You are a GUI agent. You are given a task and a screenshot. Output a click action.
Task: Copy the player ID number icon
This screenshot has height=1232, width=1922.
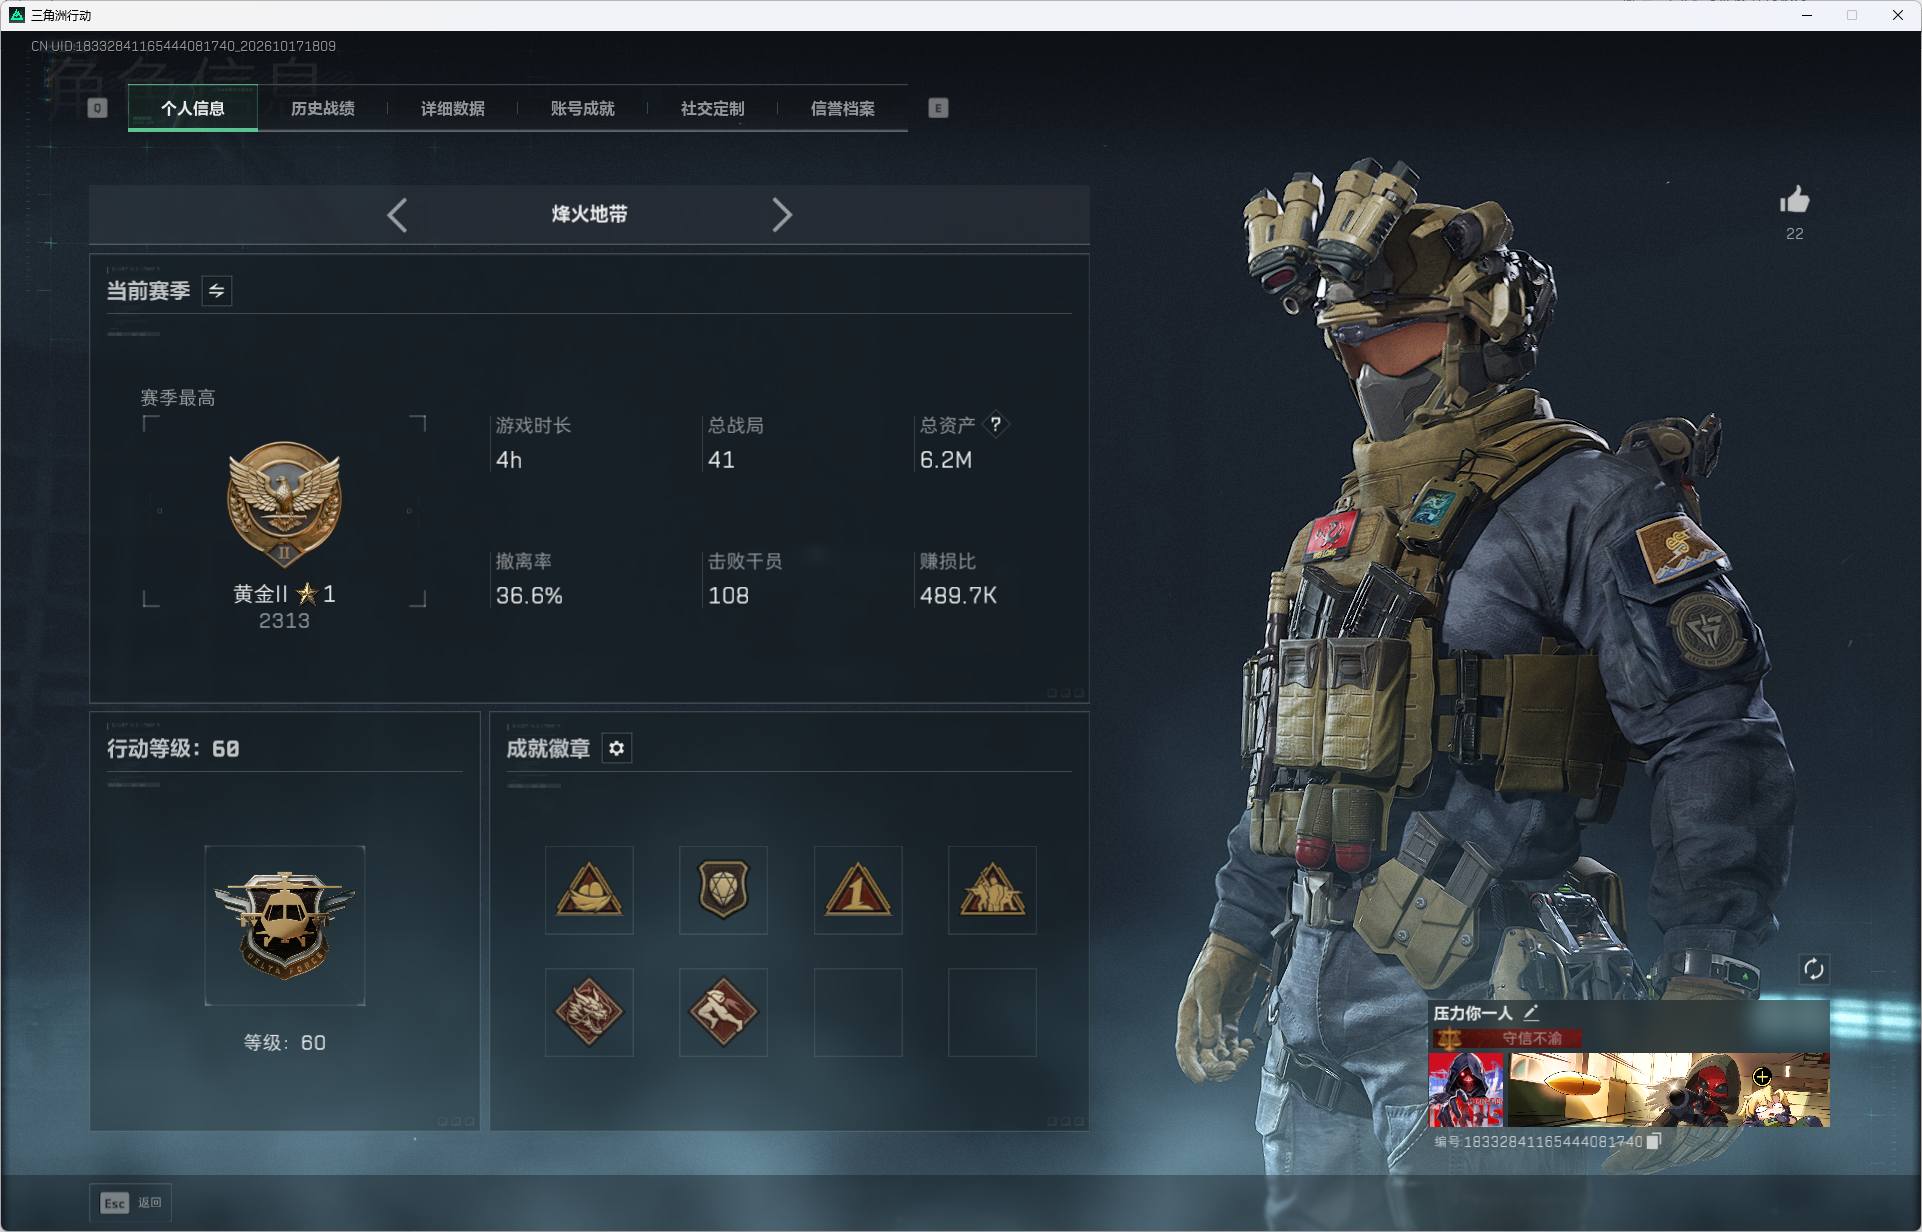(x=1654, y=1141)
